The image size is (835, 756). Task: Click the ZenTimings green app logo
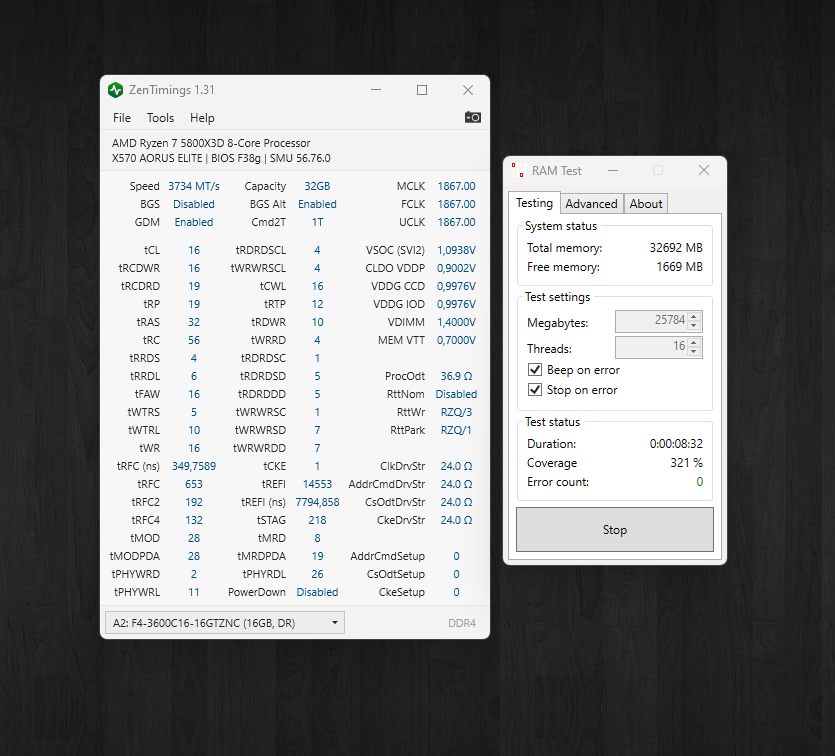point(116,90)
